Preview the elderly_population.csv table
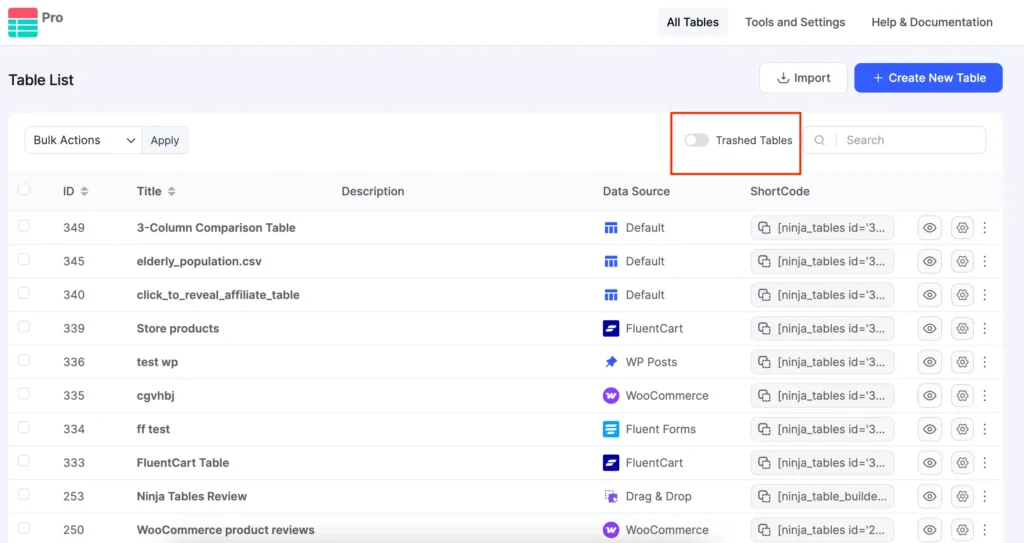Screen dimensions: 1024x543 click(930, 262)
